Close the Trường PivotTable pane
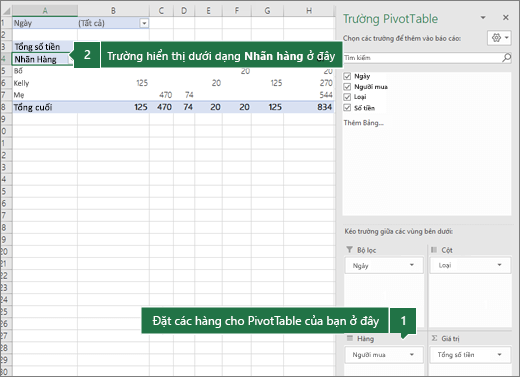Viewport: 520px width, 377px height. coord(506,18)
